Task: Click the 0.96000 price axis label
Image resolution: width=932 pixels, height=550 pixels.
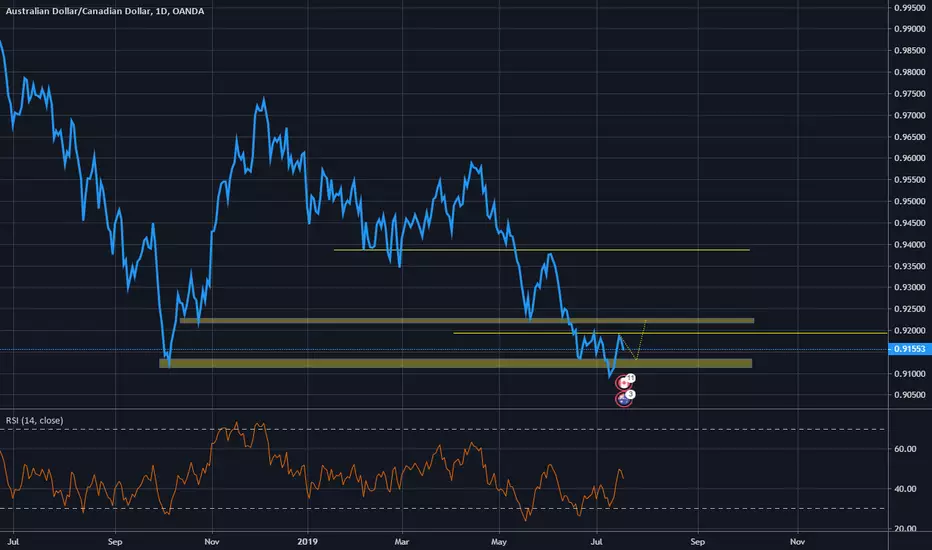Action: pos(909,158)
